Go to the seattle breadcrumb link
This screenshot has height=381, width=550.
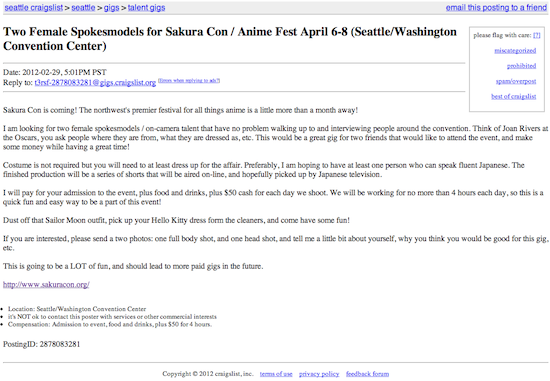coord(83,8)
